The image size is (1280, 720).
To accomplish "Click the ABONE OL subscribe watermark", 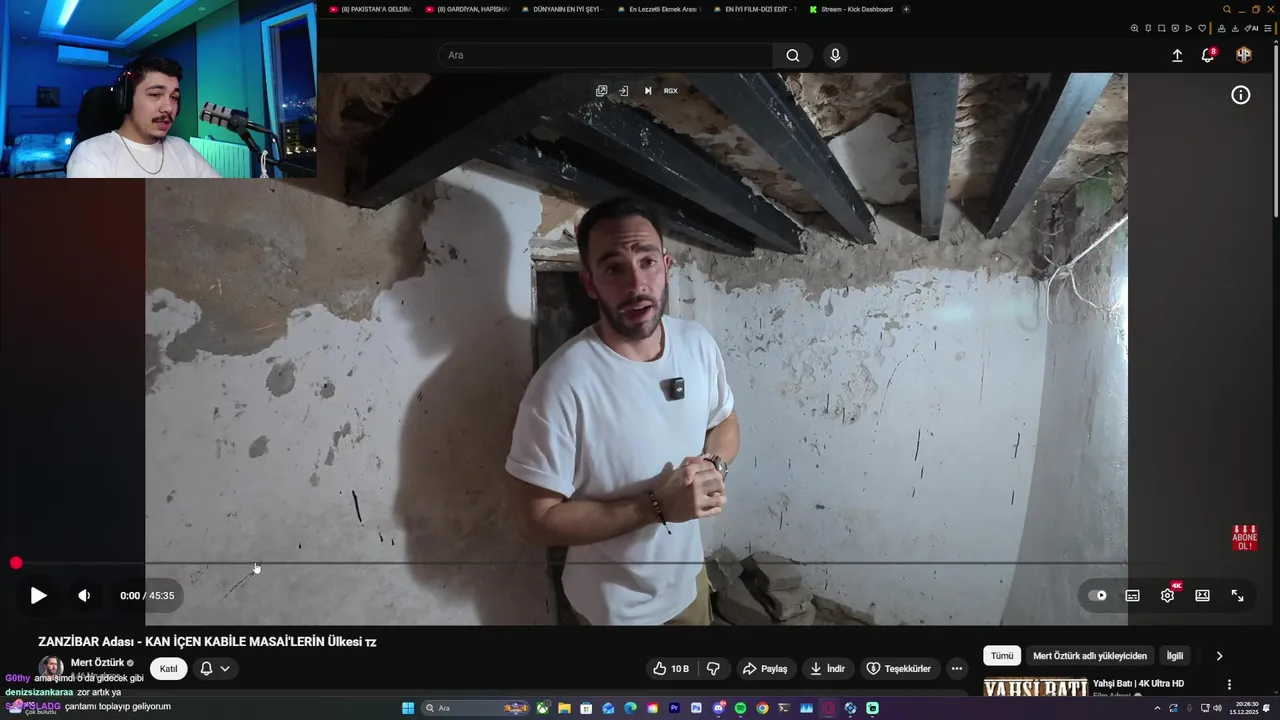I will pyautogui.click(x=1244, y=538).
